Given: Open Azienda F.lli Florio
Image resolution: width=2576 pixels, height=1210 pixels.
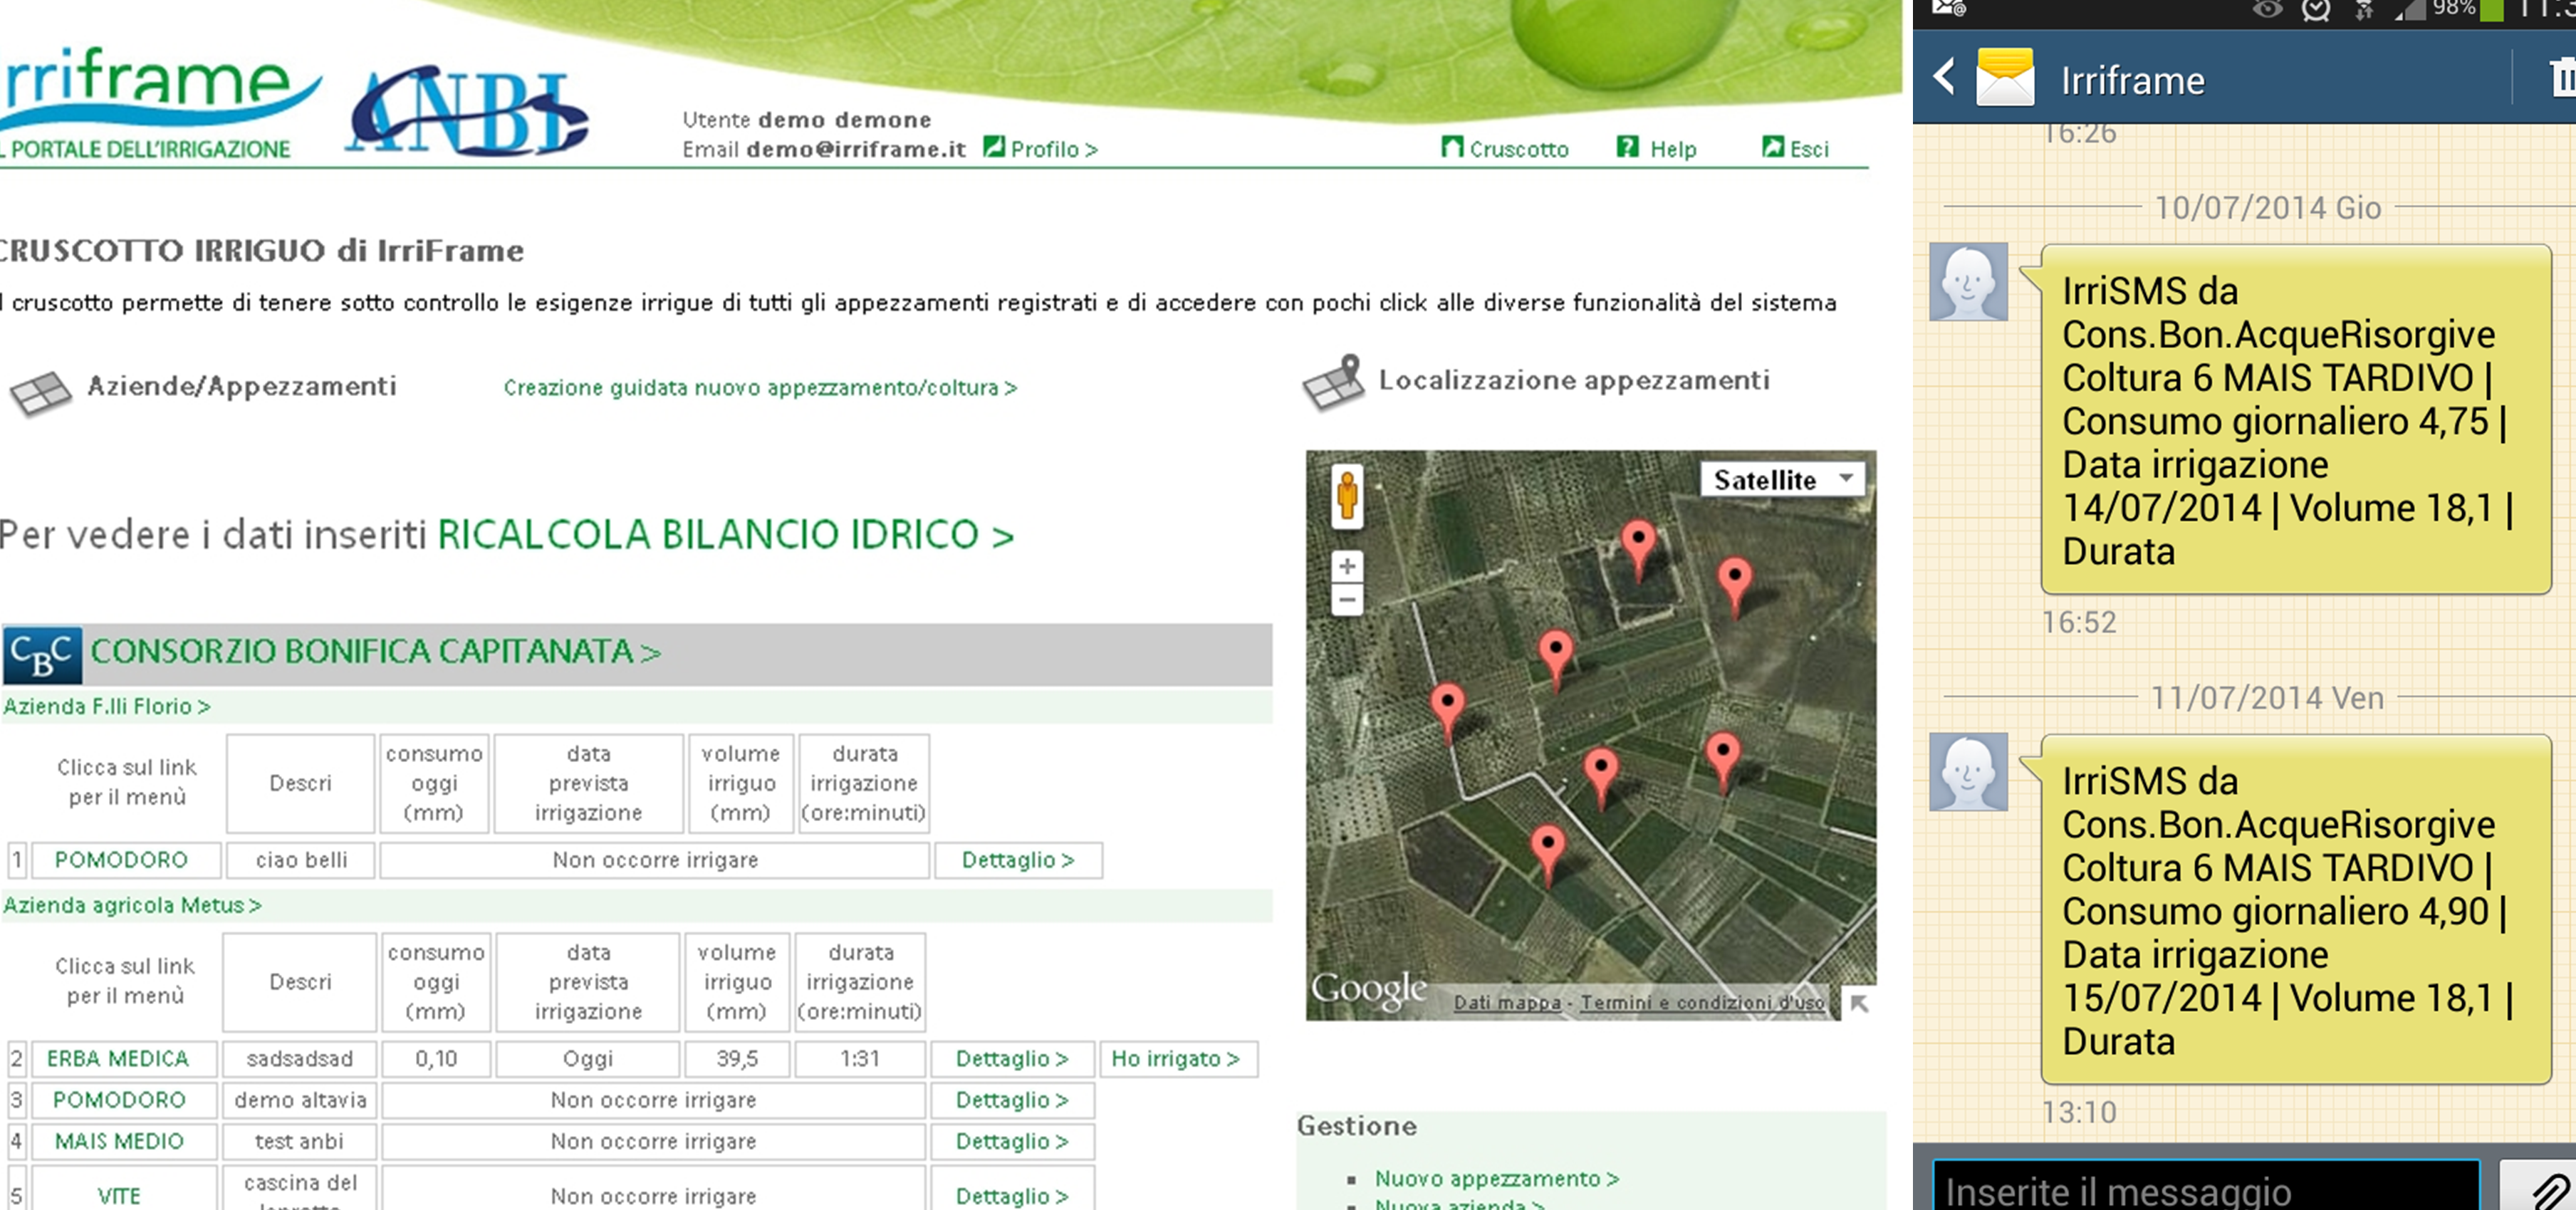Looking at the screenshot, I should 107,707.
